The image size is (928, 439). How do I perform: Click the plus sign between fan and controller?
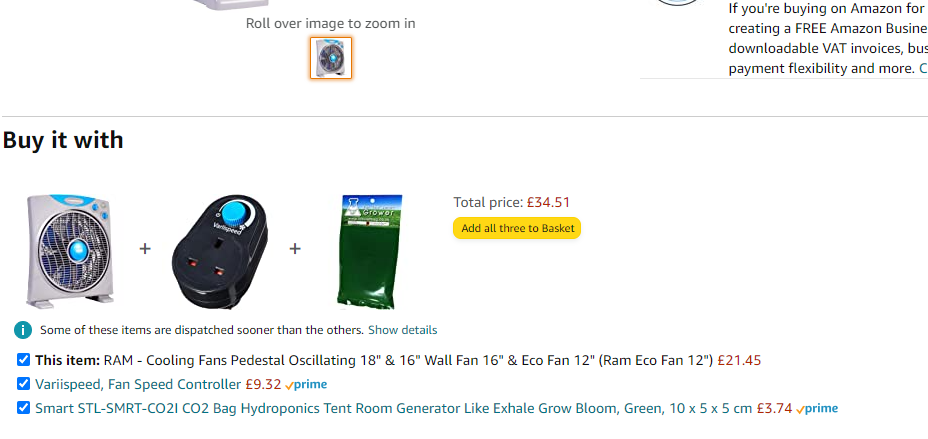145,248
